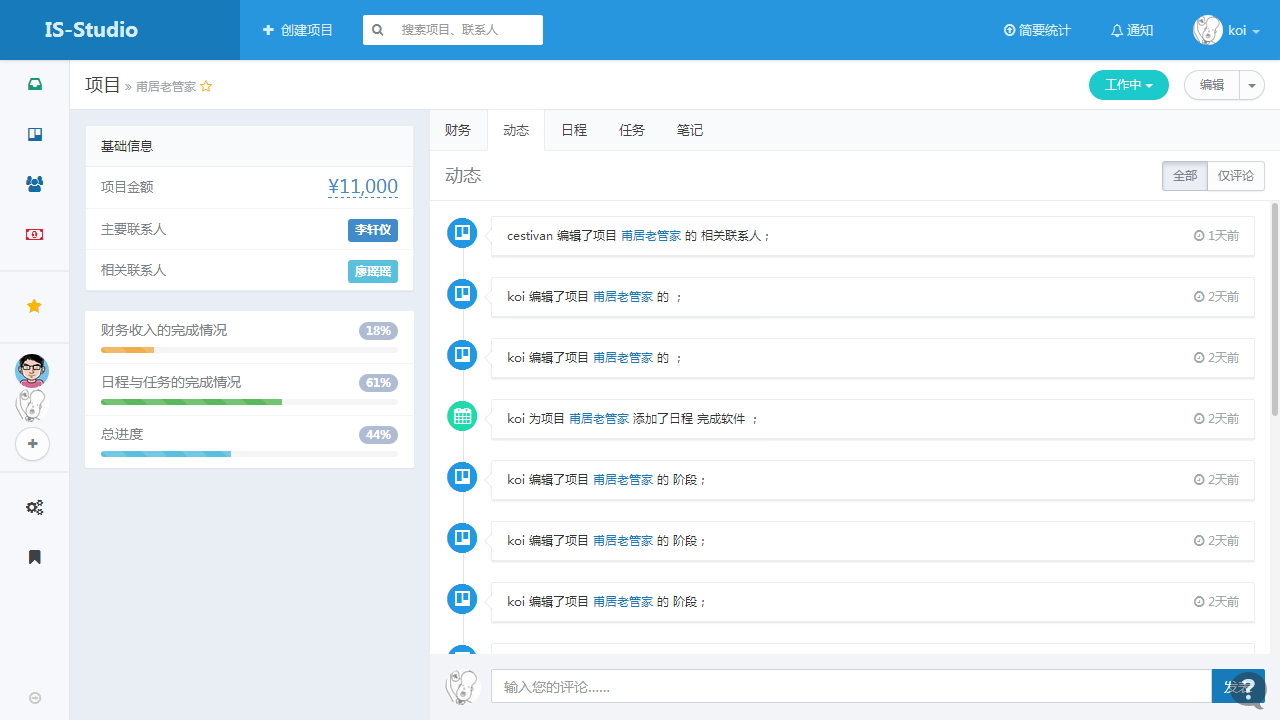1280x720 pixels.
Task: Show all activity with 全部 filter
Action: tap(1184, 176)
